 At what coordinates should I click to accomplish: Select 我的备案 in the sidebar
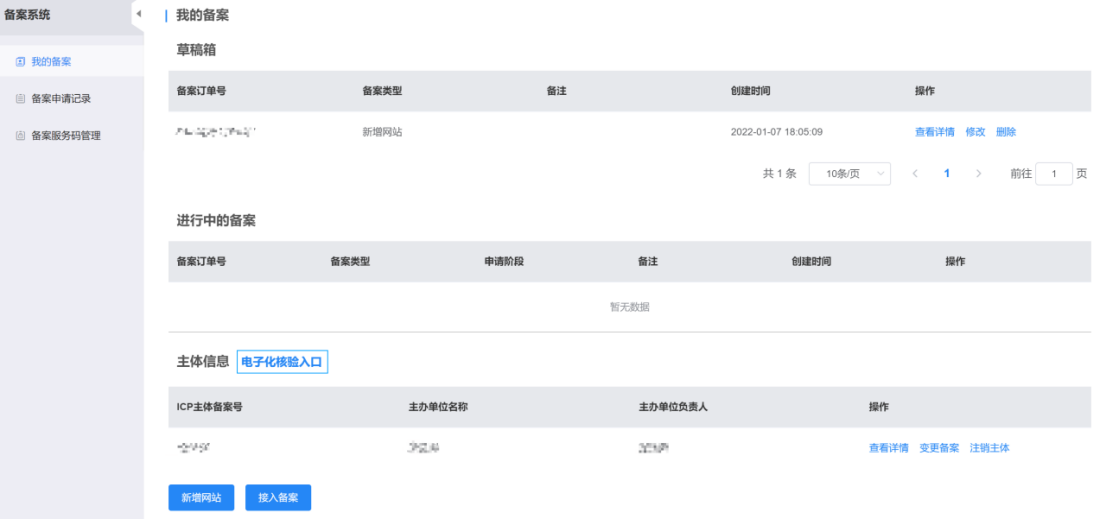click(51, 62)
